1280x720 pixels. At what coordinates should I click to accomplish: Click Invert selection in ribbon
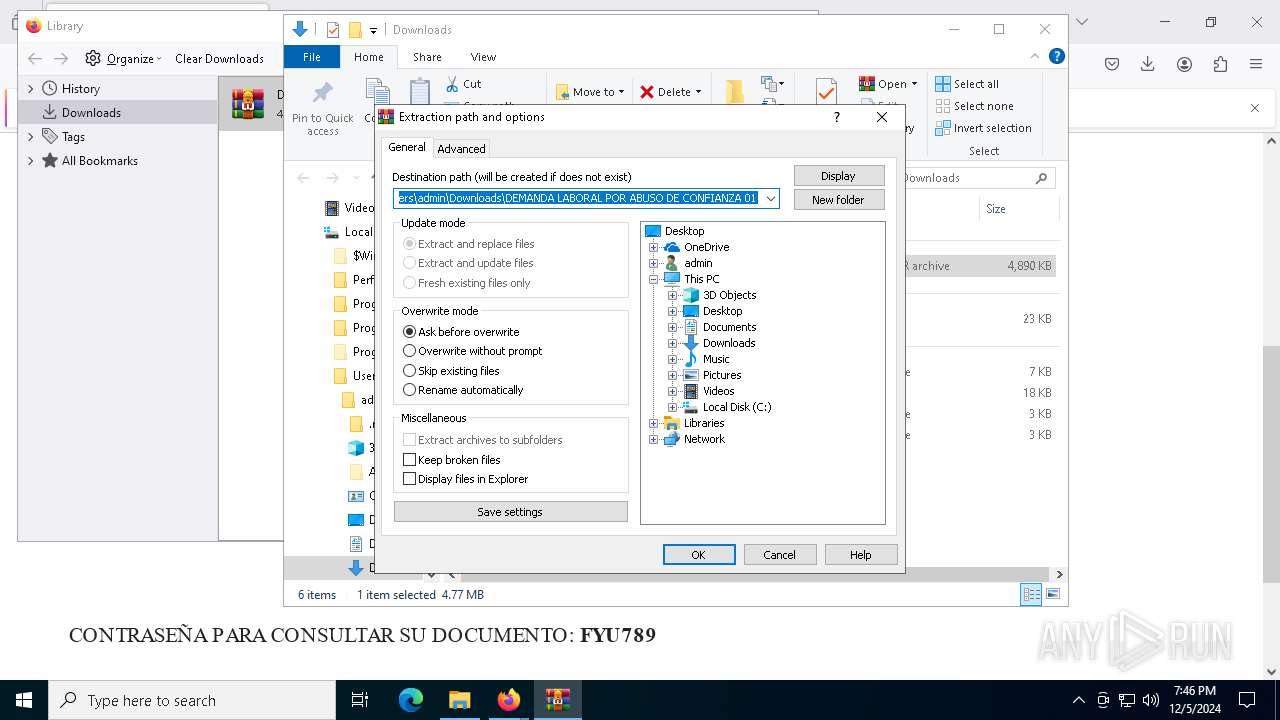pos(983,128)
